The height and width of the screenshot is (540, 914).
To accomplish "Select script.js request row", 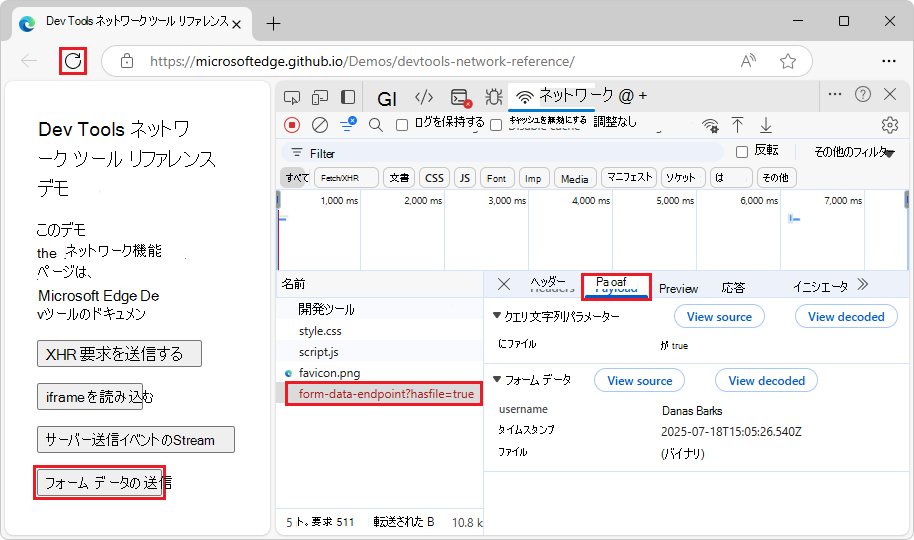I will 379,352.
